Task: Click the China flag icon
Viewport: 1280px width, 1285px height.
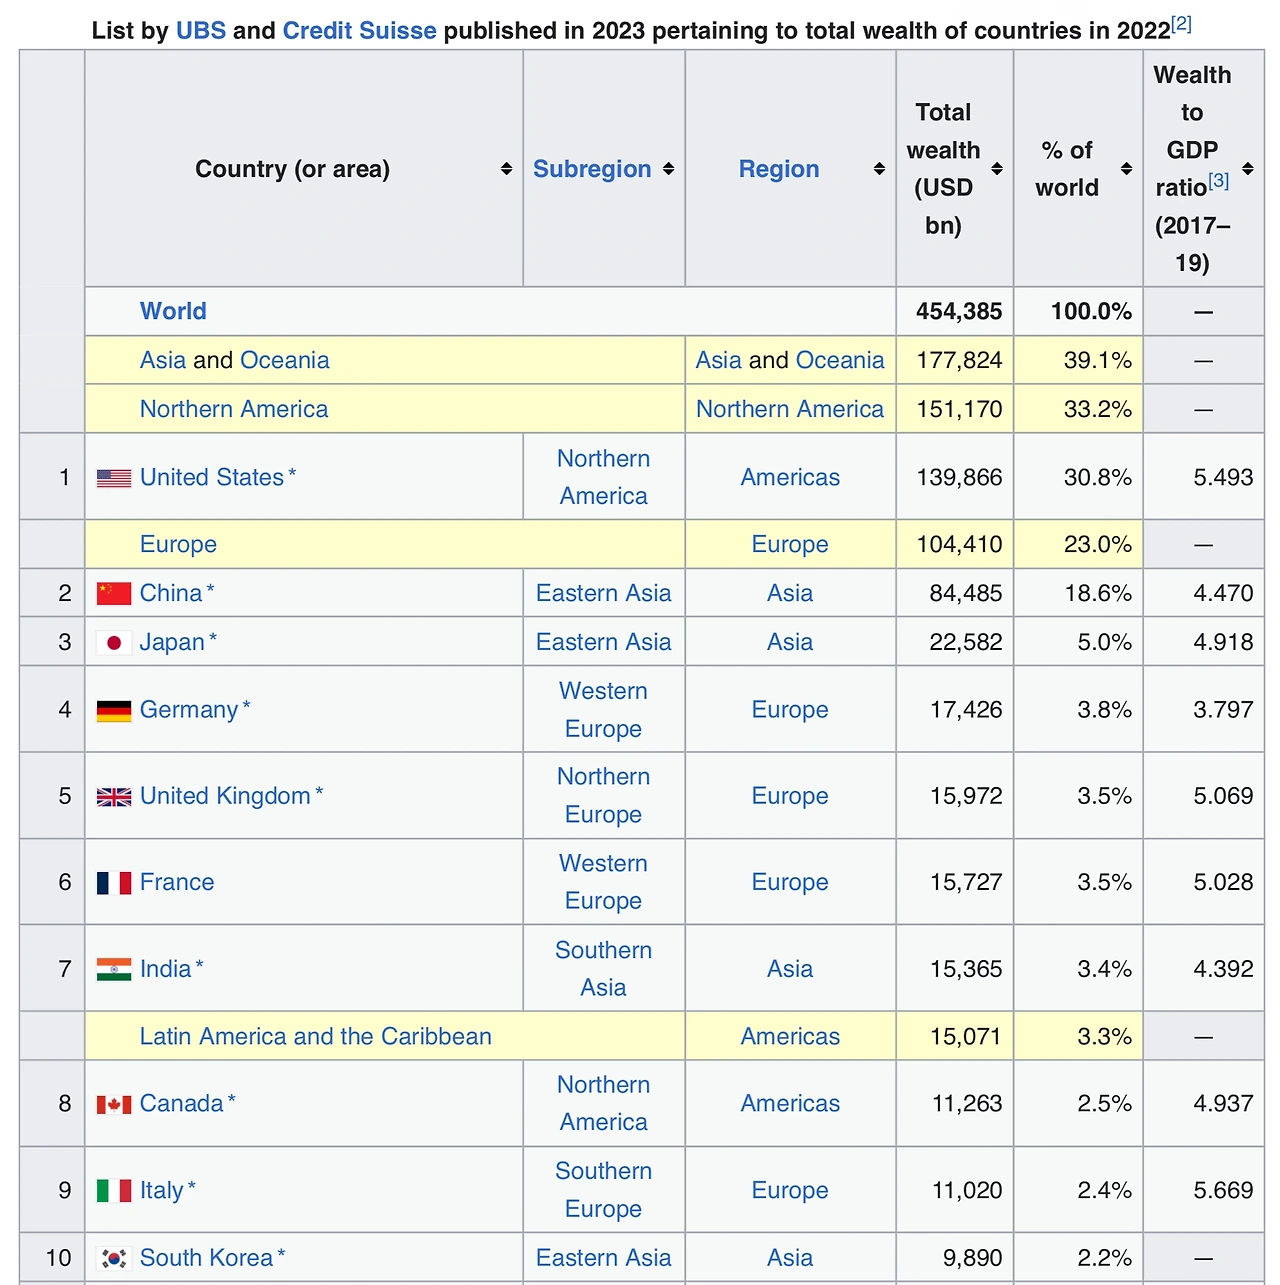Action: tap(114, 594)
